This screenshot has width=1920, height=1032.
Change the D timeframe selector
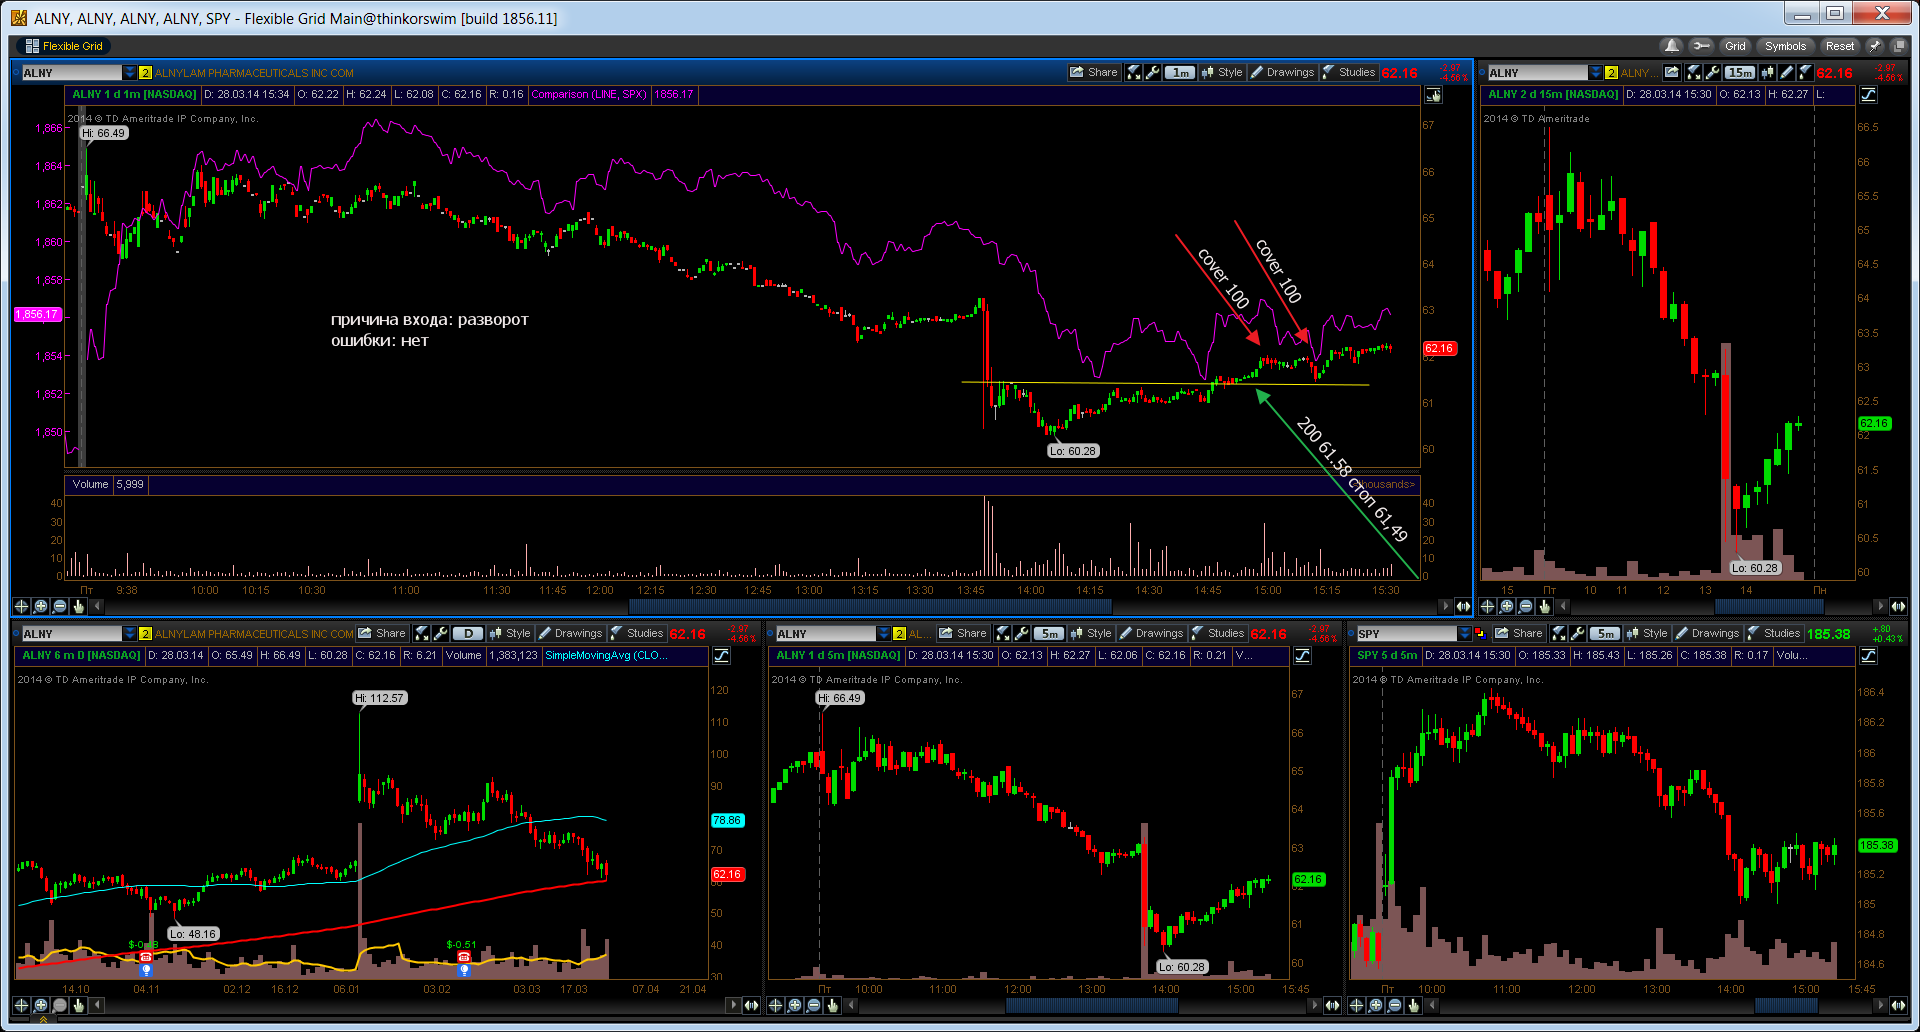tap(468, 633)
